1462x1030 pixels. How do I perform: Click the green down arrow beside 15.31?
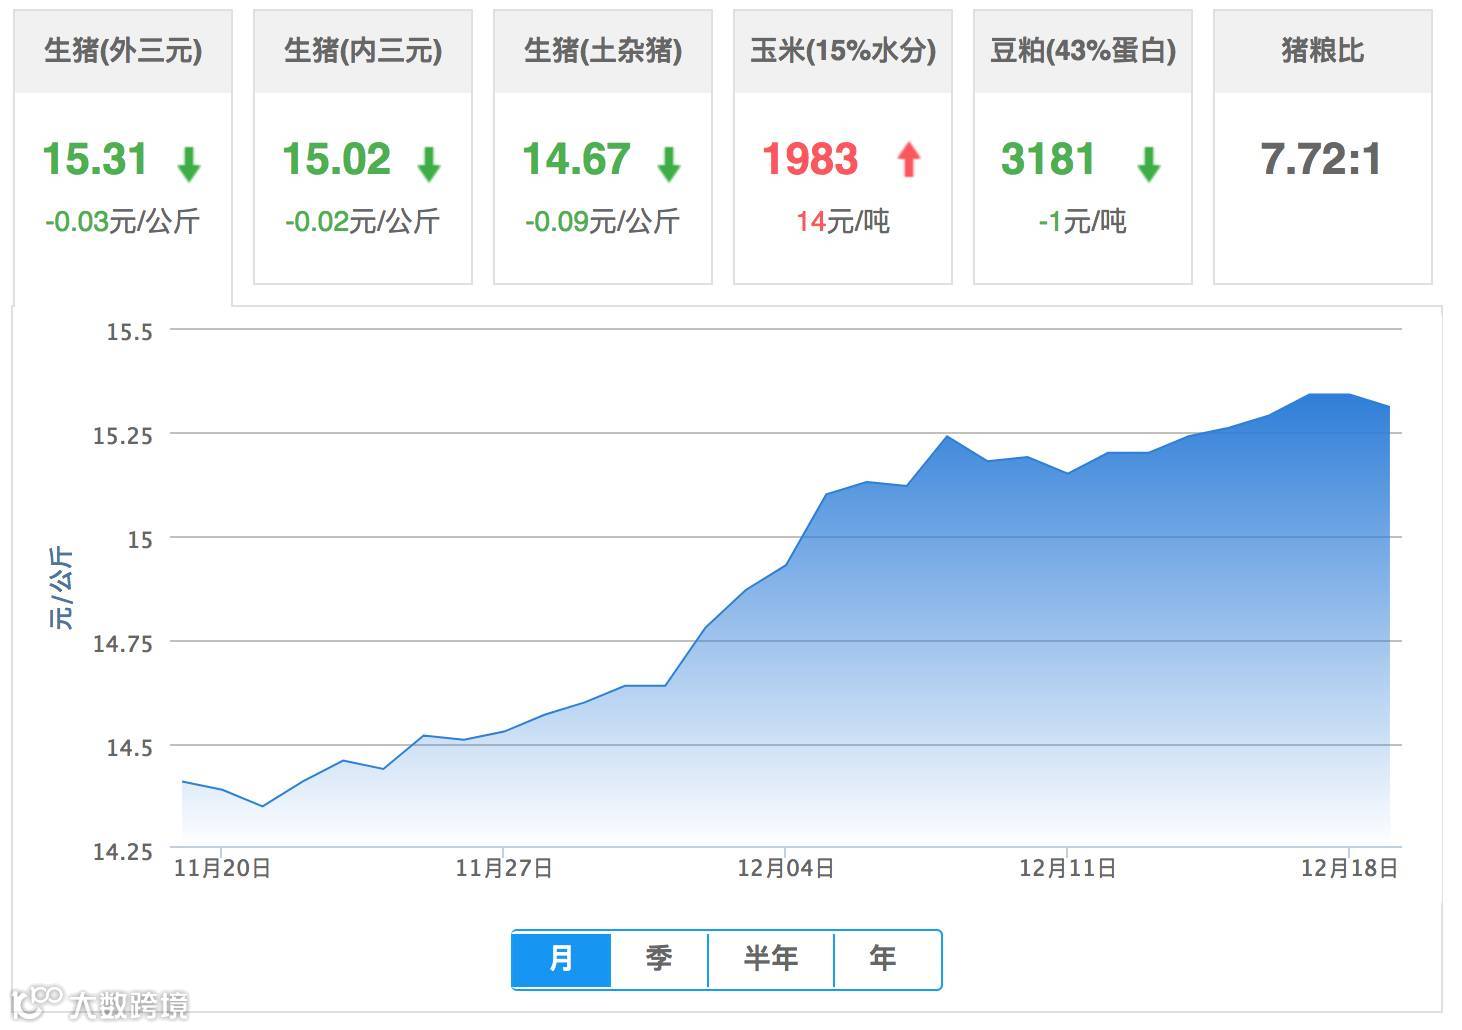click(189, 163)
